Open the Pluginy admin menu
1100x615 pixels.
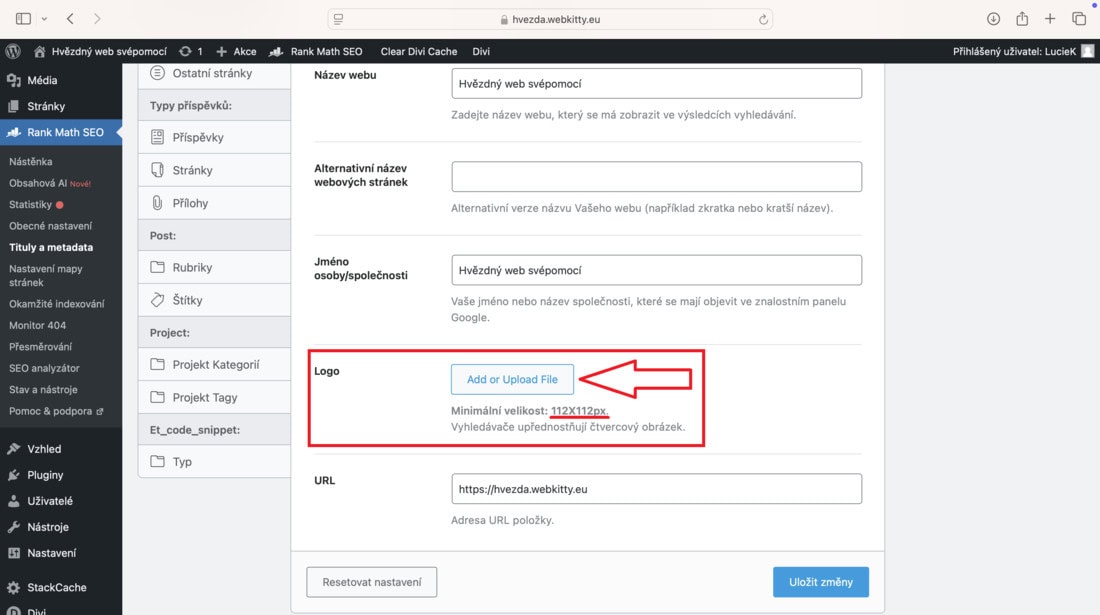tap(45, 475)
